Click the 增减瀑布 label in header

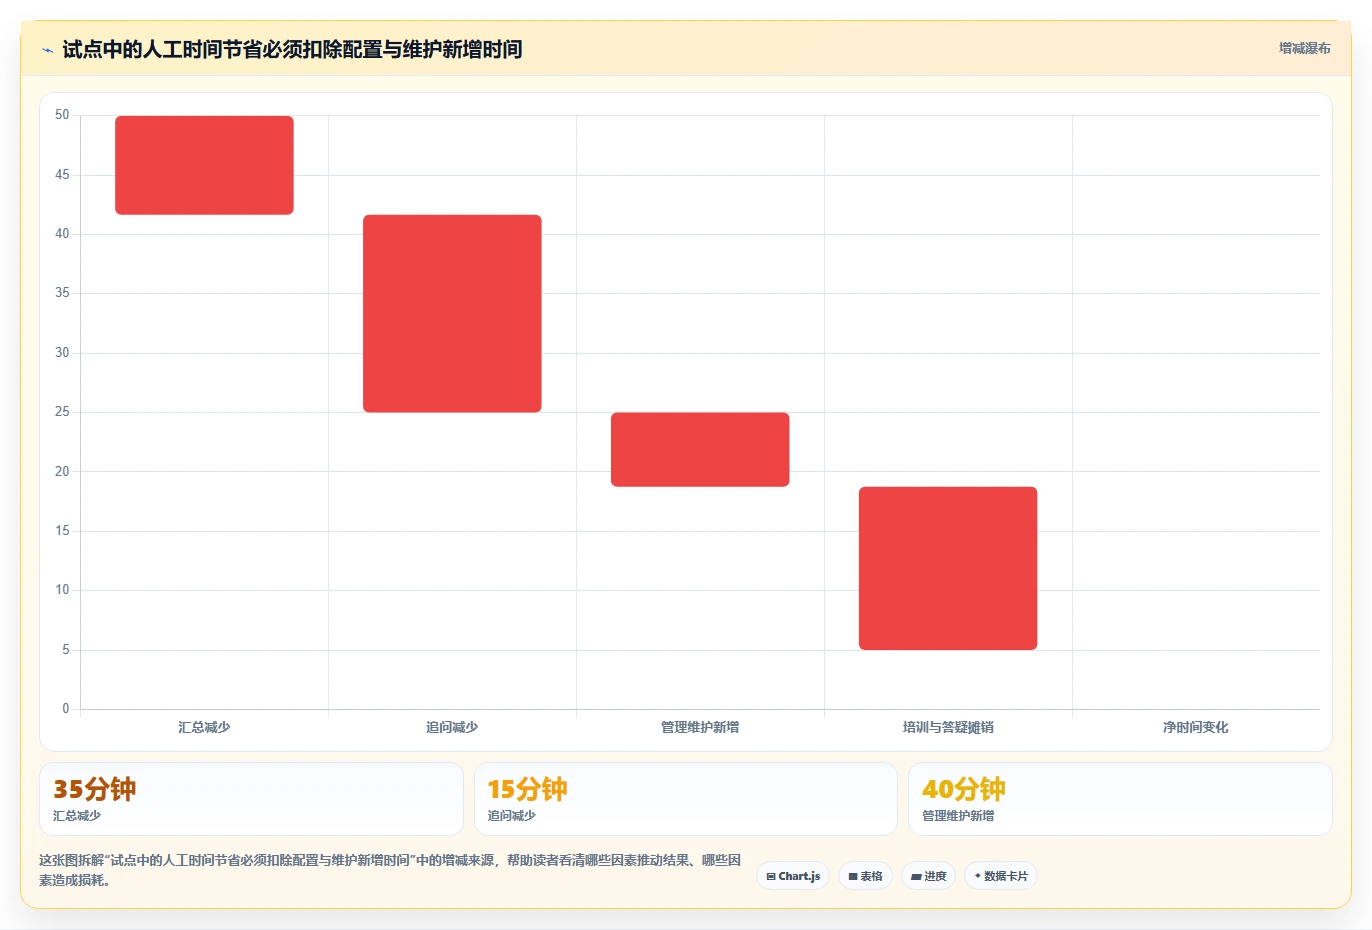point(1305,48)
